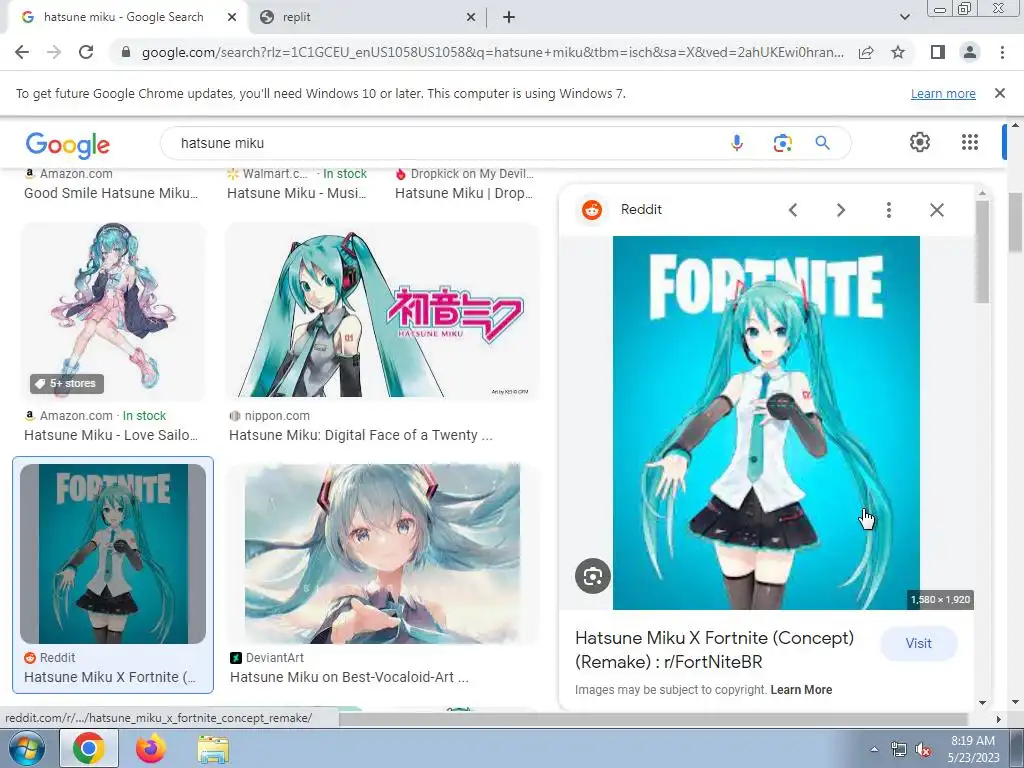Open the Reddit caption under Fortnite thumbnail
The image size is (1024, 768).
(x=110, y=677)
